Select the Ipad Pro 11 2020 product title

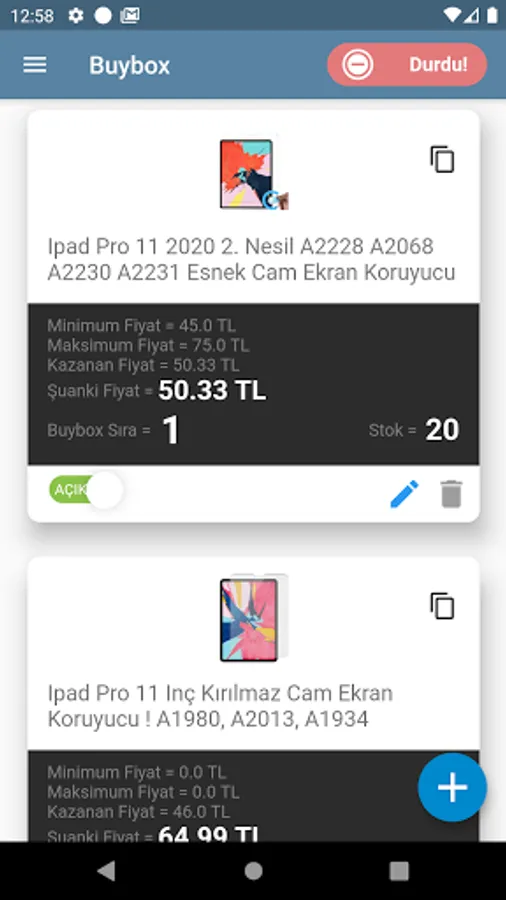(x=251, y=259)
